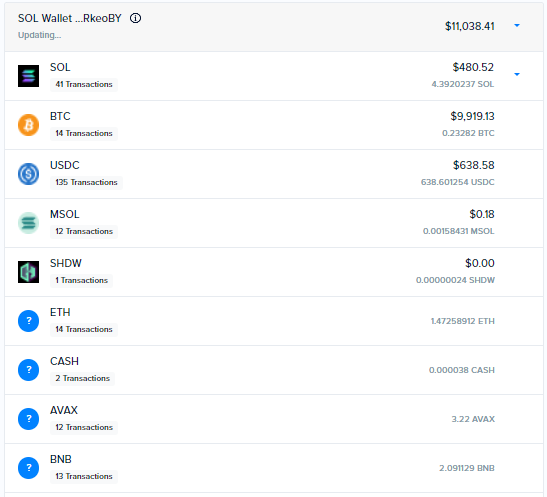Click the 3.22 AVAX balance
This screenshot has width=547, height=497.
(473, 419)
